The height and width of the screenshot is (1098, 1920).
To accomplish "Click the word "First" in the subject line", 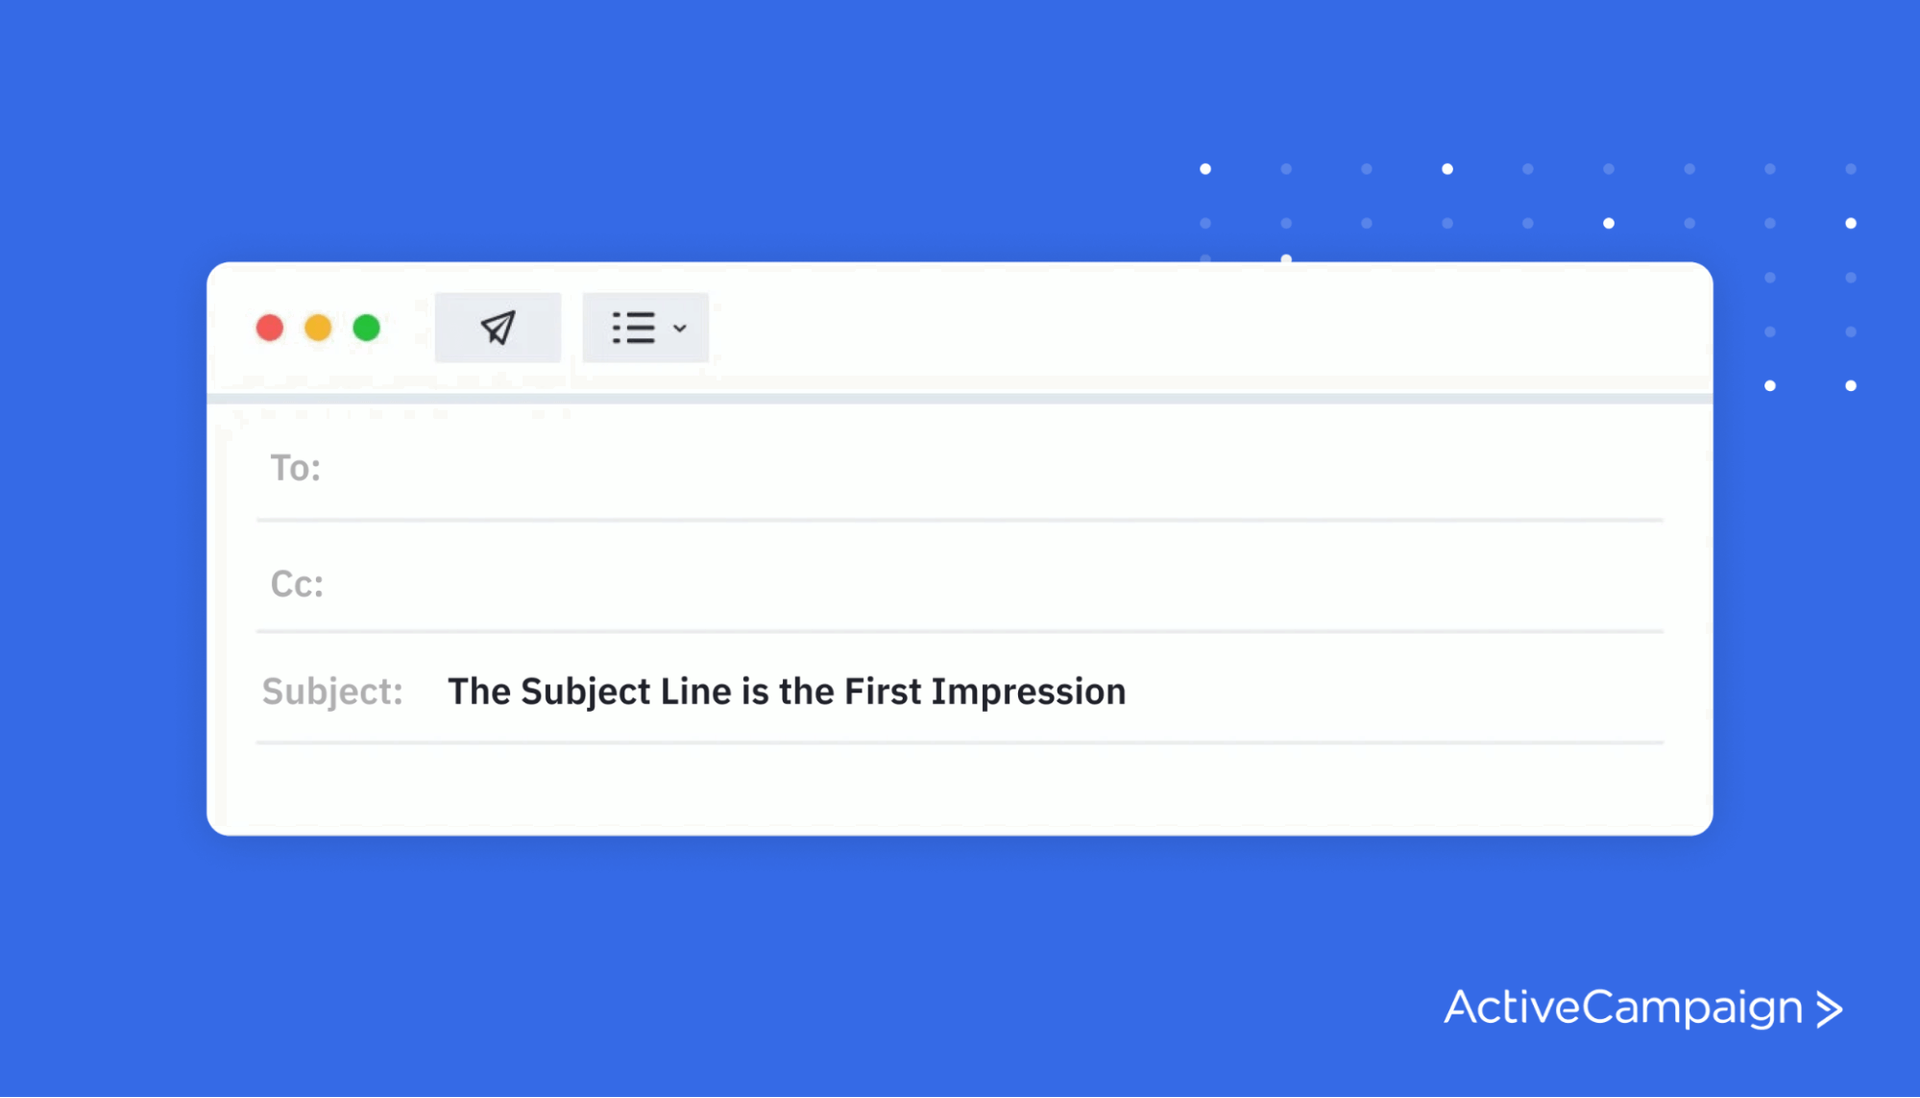I will [x=882, y=691].
